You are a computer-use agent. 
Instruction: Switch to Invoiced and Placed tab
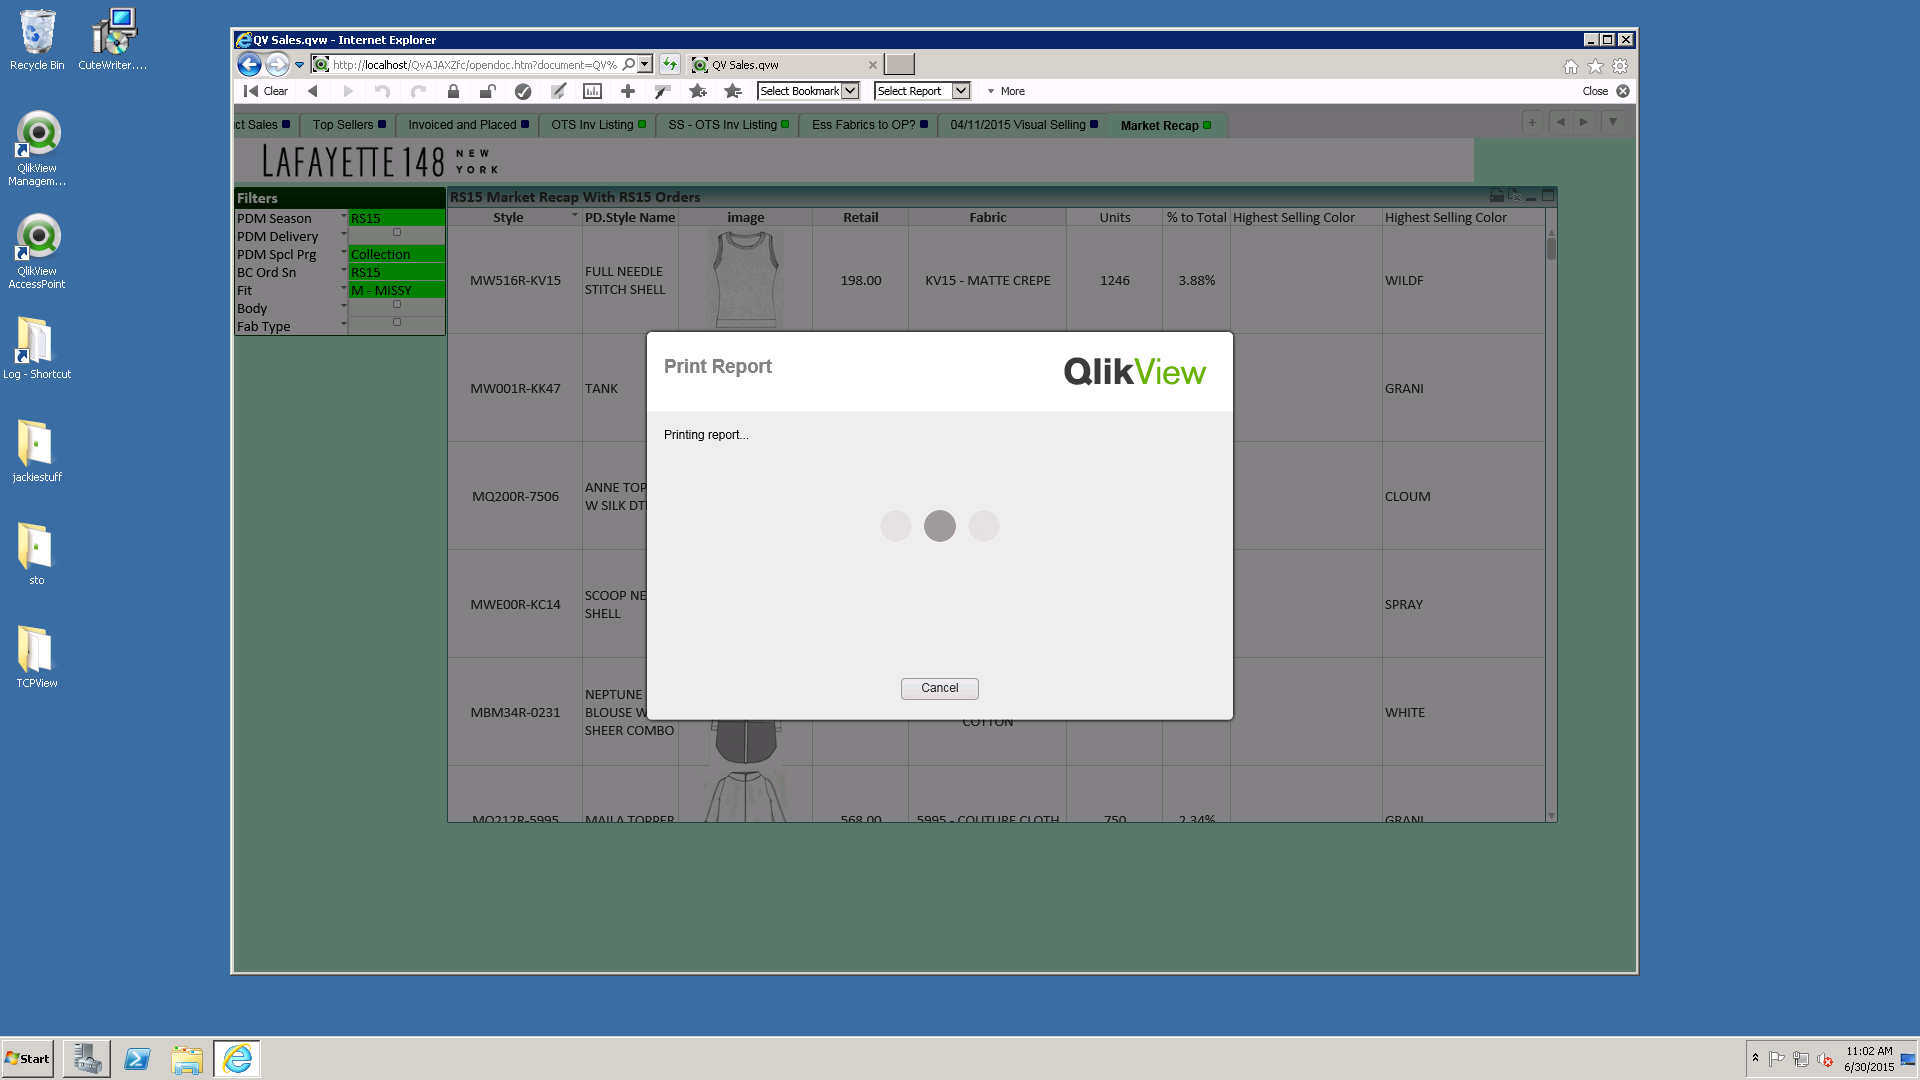[x=462, y=125]
